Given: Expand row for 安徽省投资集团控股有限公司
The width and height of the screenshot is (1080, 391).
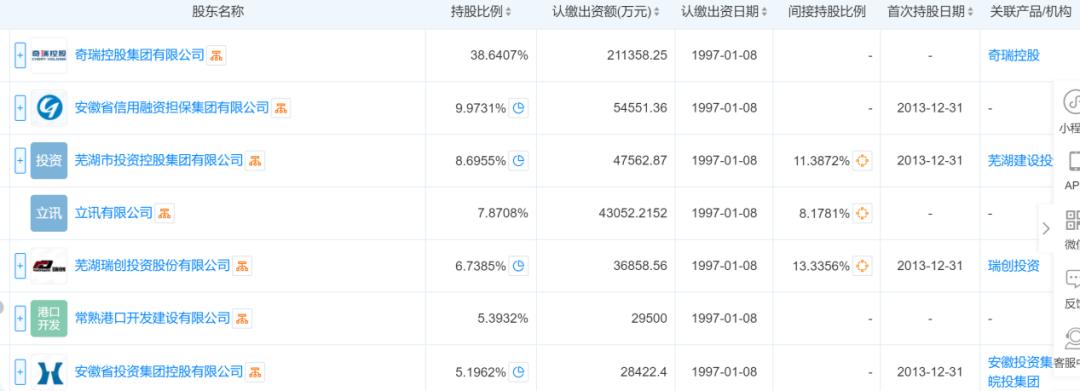Looking at the screenshot, I should tap(20, 372).
